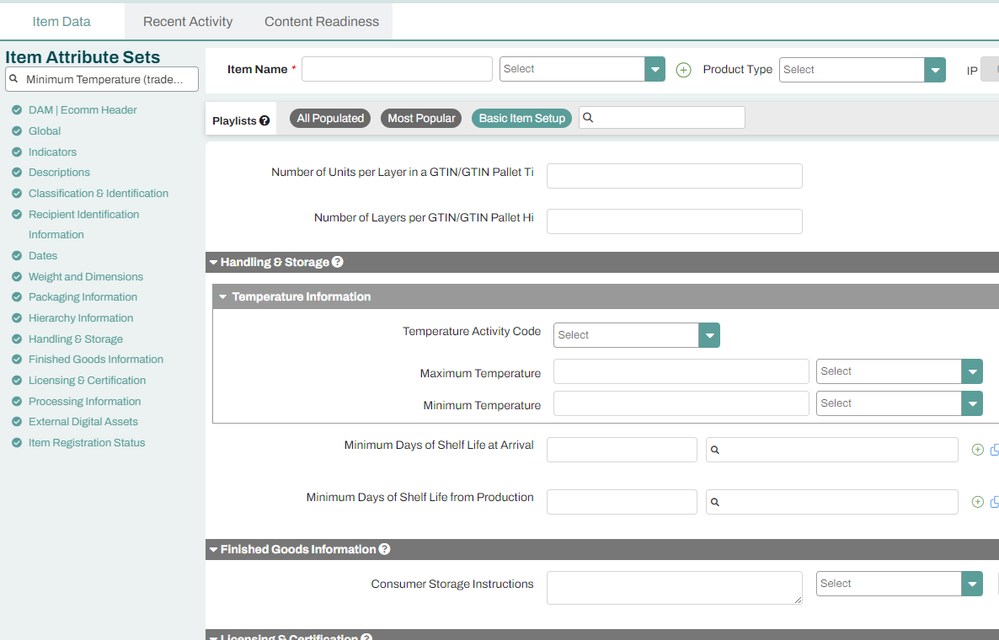
Task: Go to Hierarchy Information attribute set
Action: point(81,318)
